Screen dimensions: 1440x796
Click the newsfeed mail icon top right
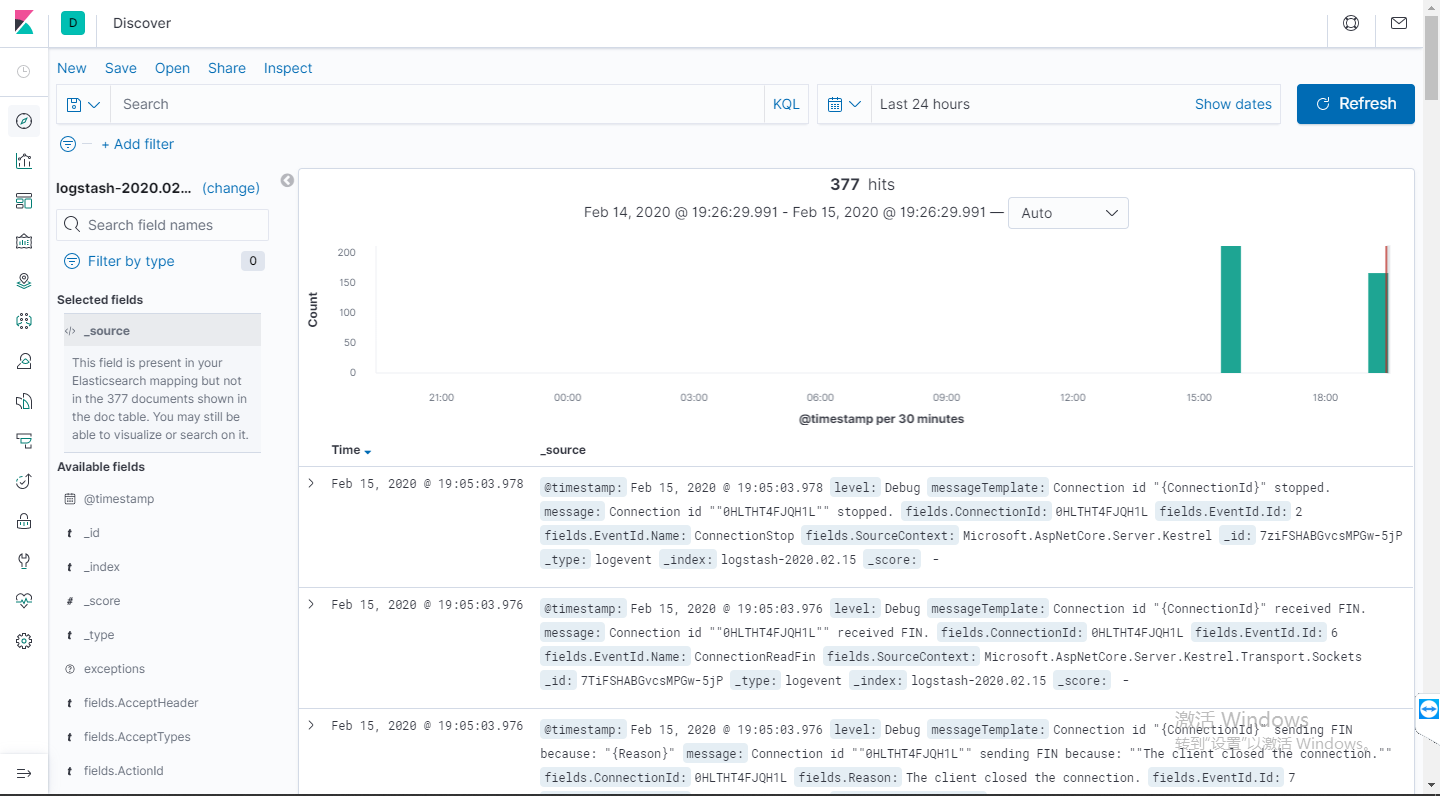click(1398, 22)
